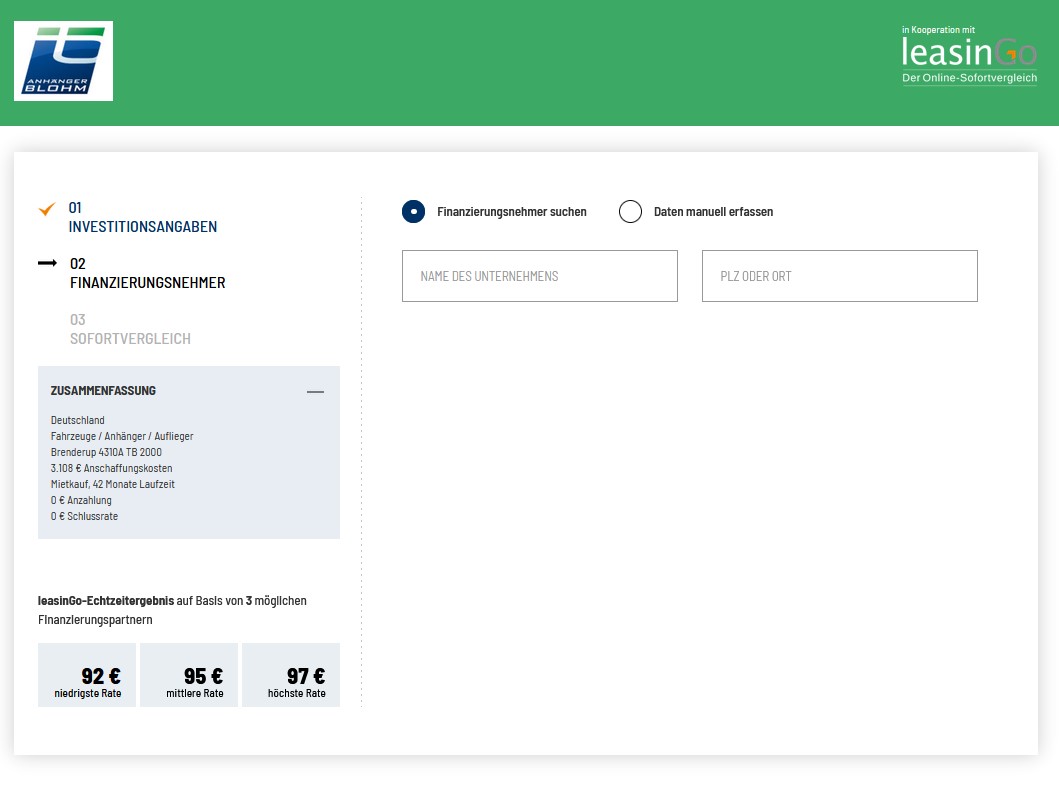Click the Name des Unternehmens input field
The height and width of the screenshot is (787, 1059).
540,275
